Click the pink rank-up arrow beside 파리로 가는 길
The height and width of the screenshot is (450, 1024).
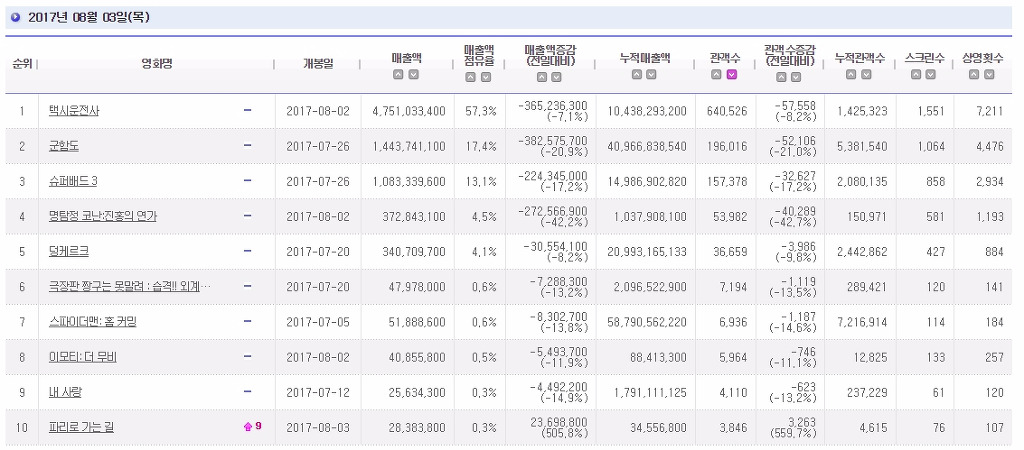[247, 426]
